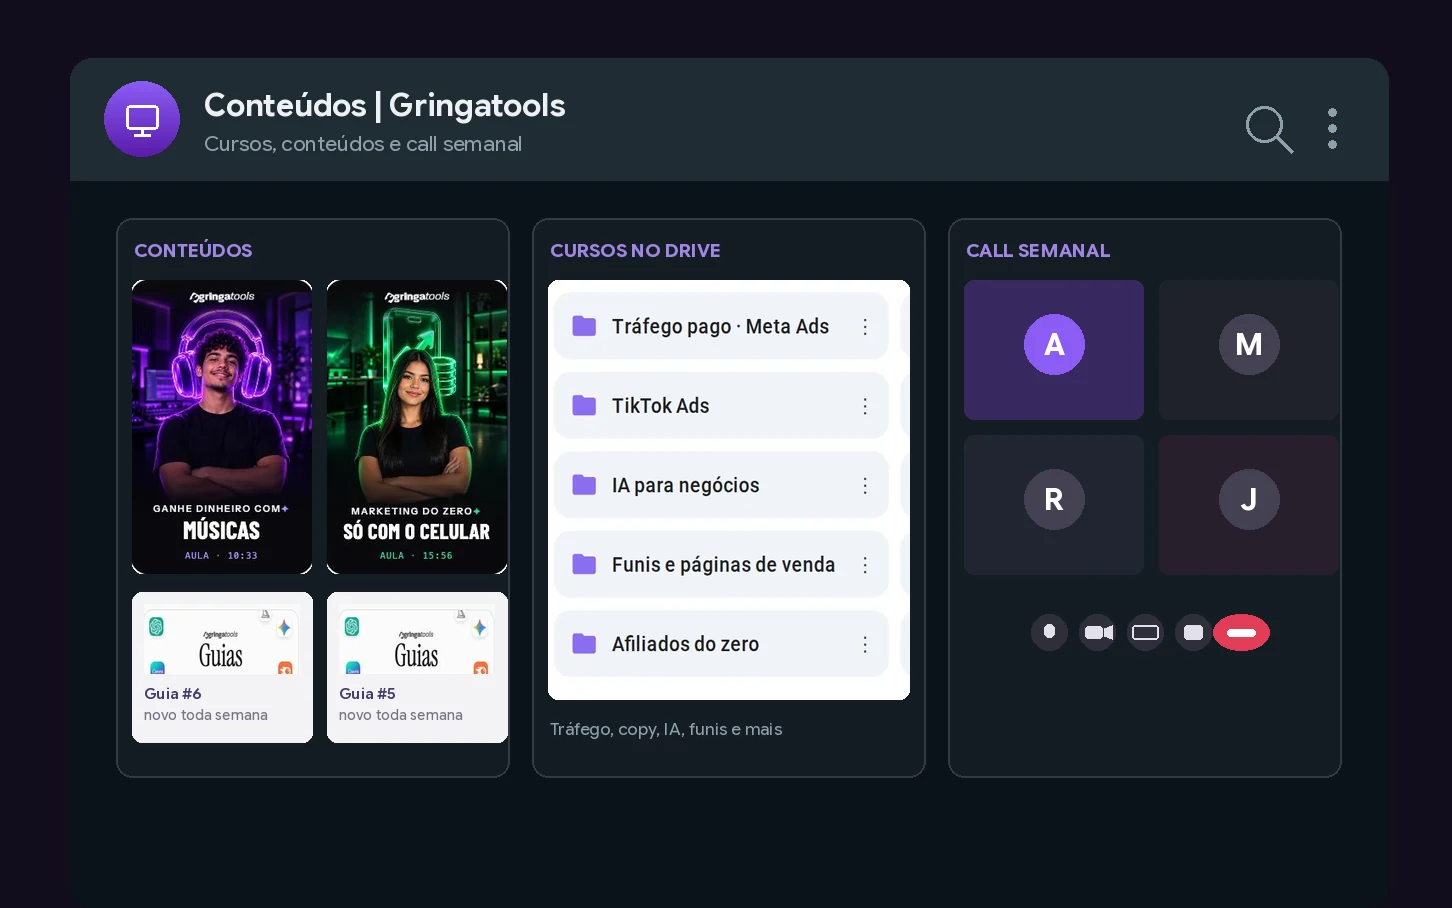Viewport: 1452px width, 908px height.
Task: Click the Guia #6 title
Action: [x=173, y=693]
